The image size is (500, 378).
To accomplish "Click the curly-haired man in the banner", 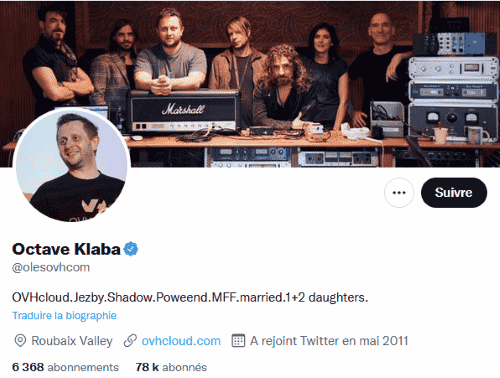I will [283, 87].
